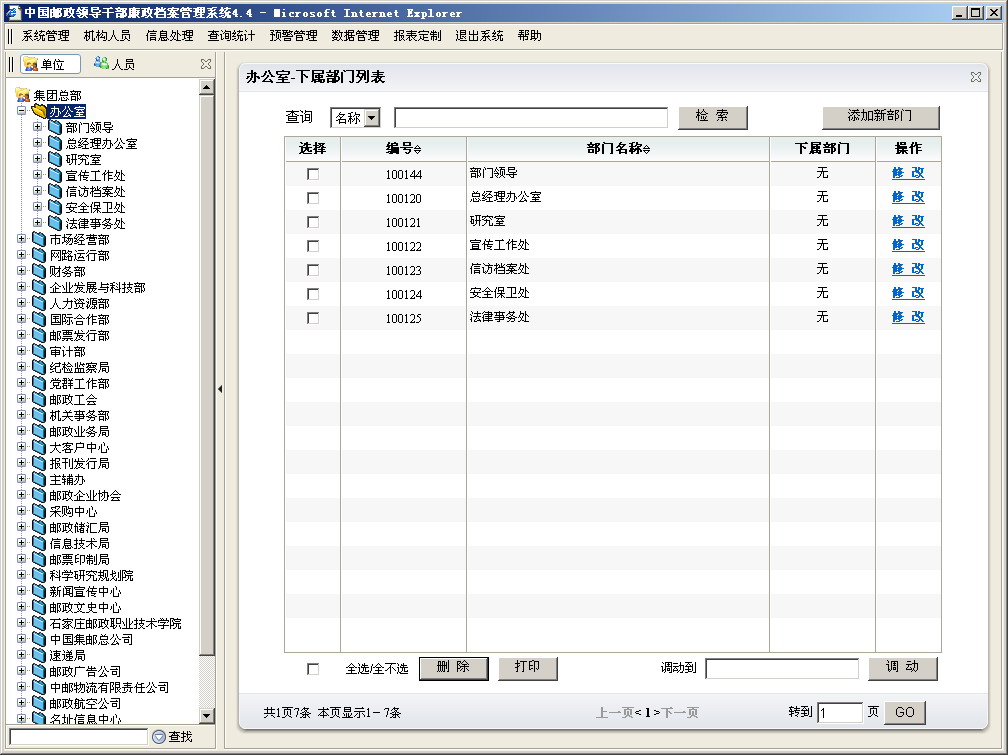The width and height of the screenshot is (1008, 755).
Task: Click the open folder icon of 办公室
Action: tap(40, 111)
